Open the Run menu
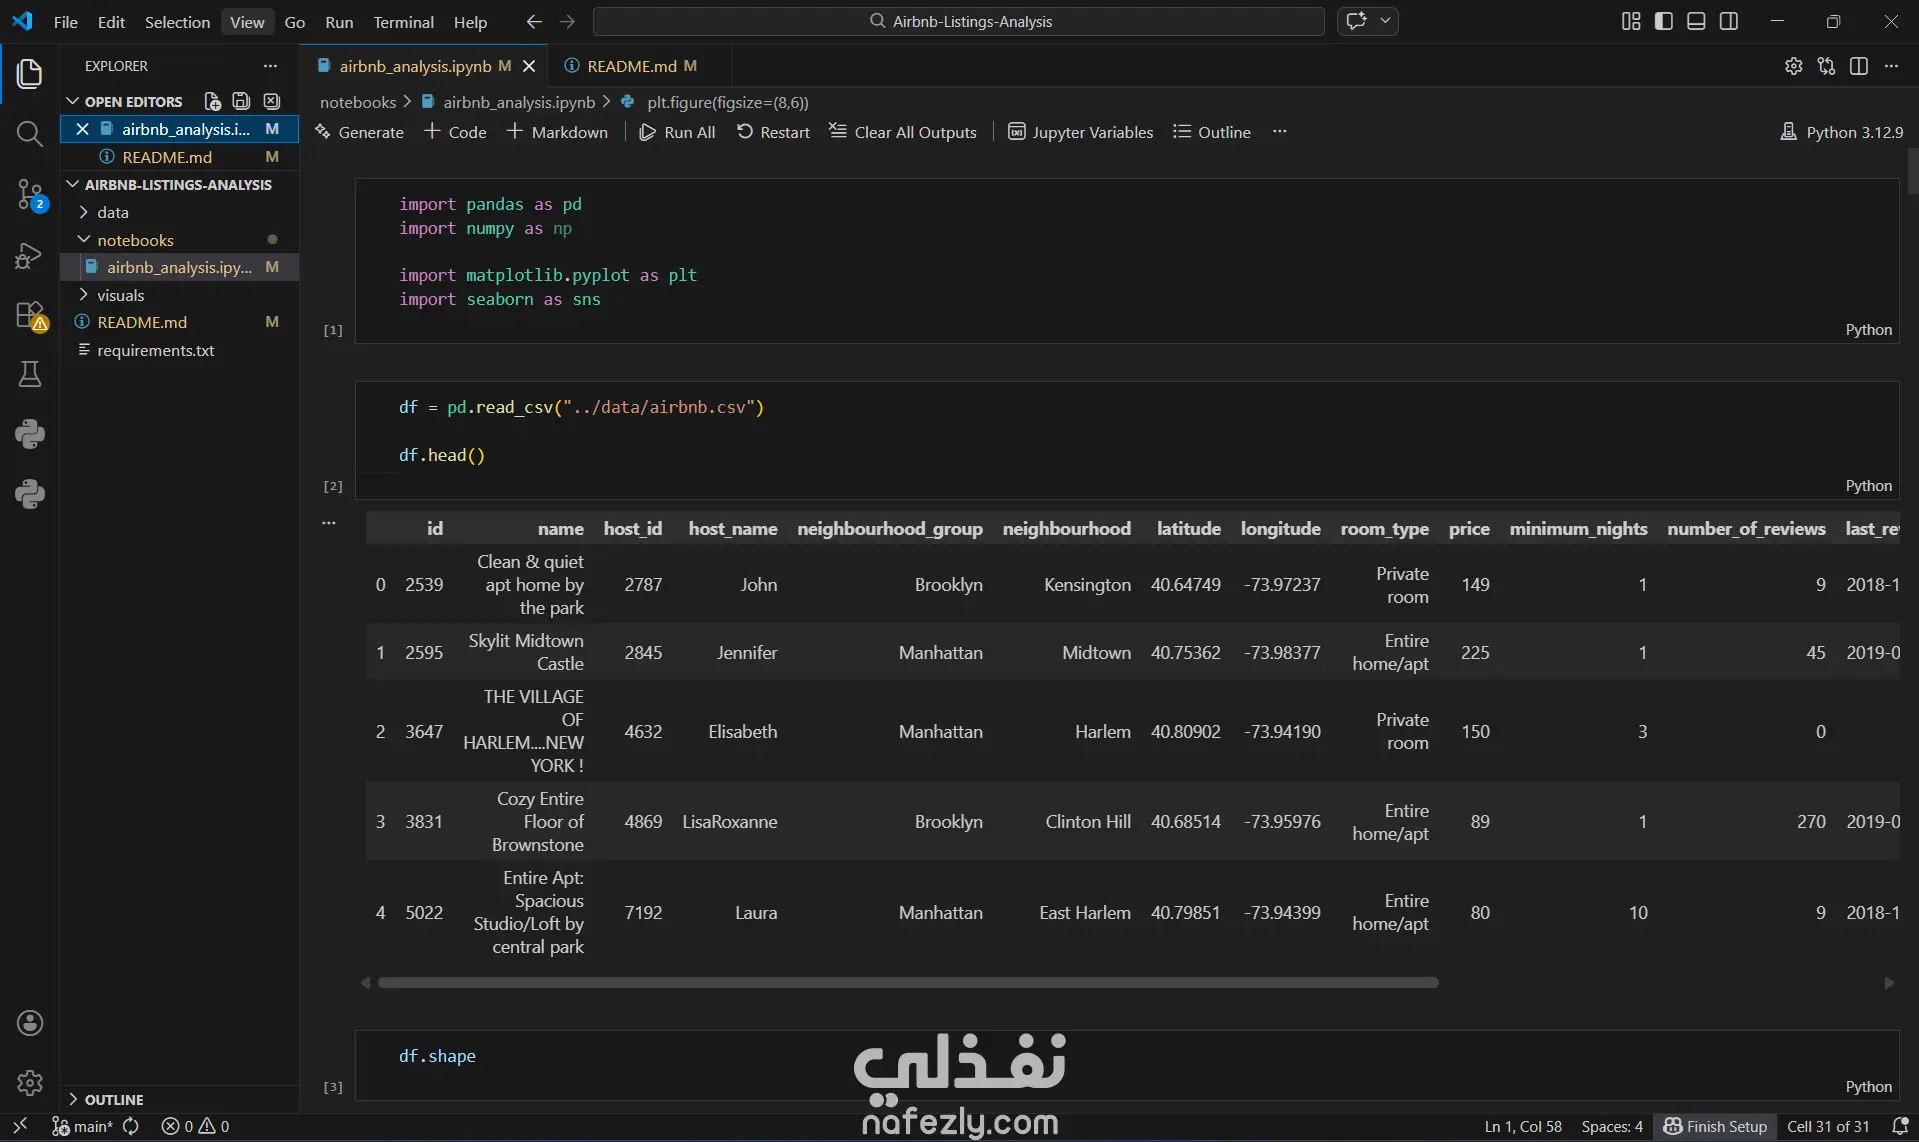The height and width of the screenshot is (1142, 1919). pyautogui.click(x=339, y=21)
